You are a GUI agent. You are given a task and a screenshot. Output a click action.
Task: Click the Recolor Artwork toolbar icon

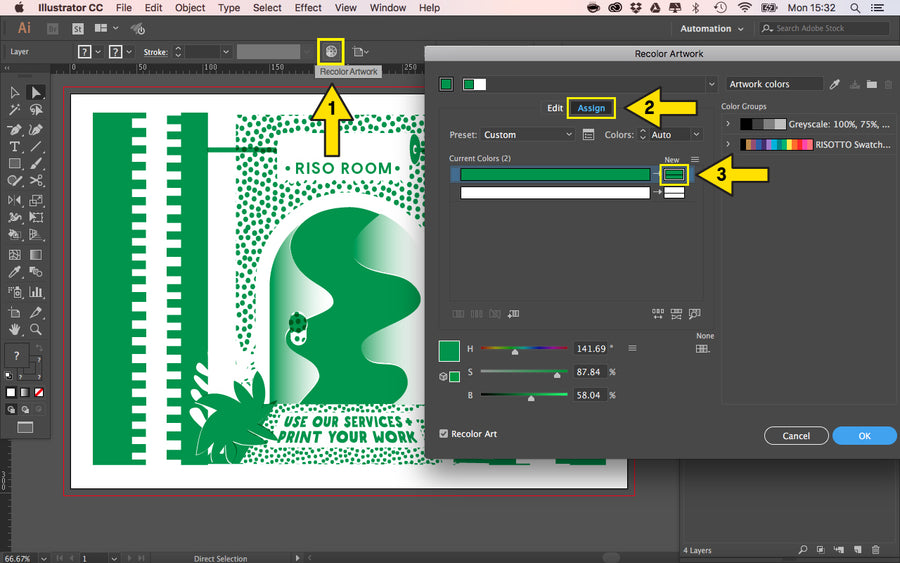331,52
